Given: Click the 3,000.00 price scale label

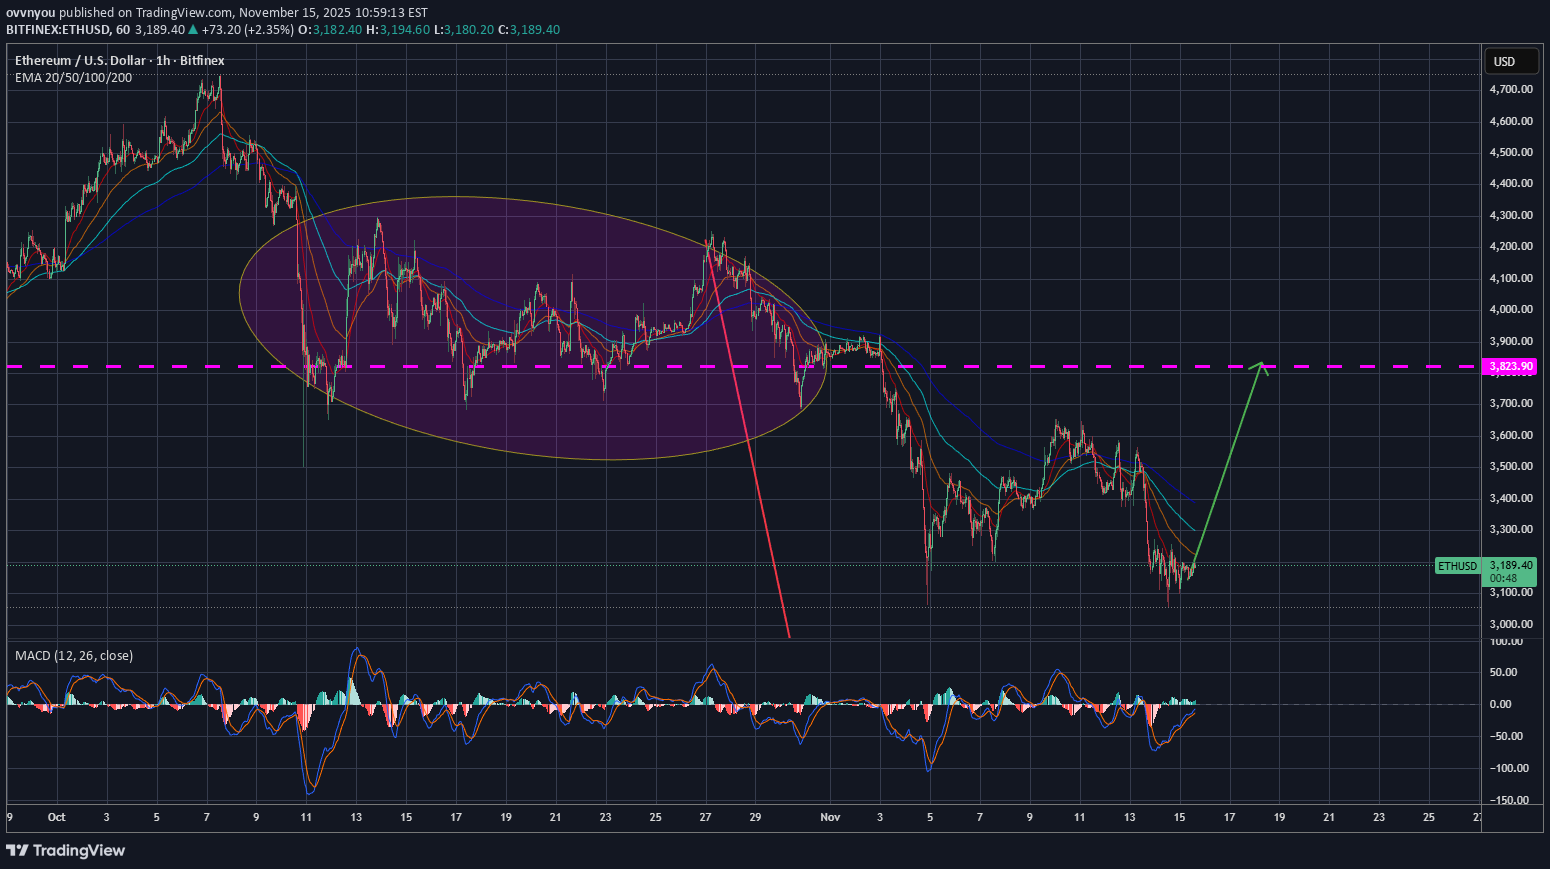Looking at the screenshot, I should [x=1510, y=624].
